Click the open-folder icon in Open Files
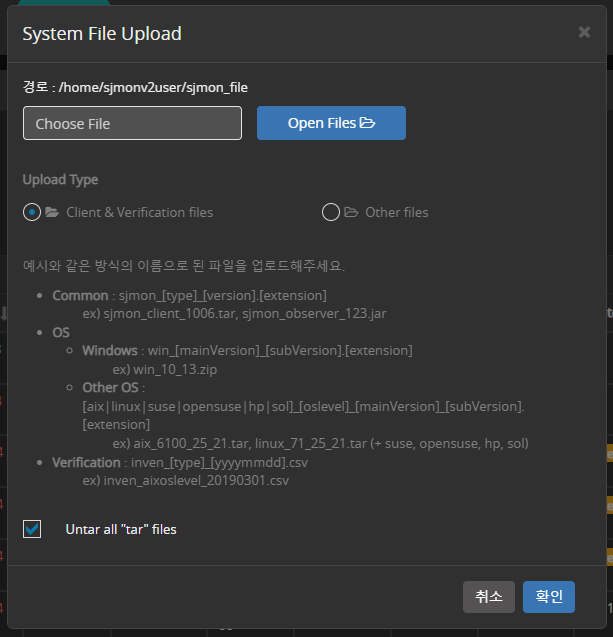 tap(367, 123)
